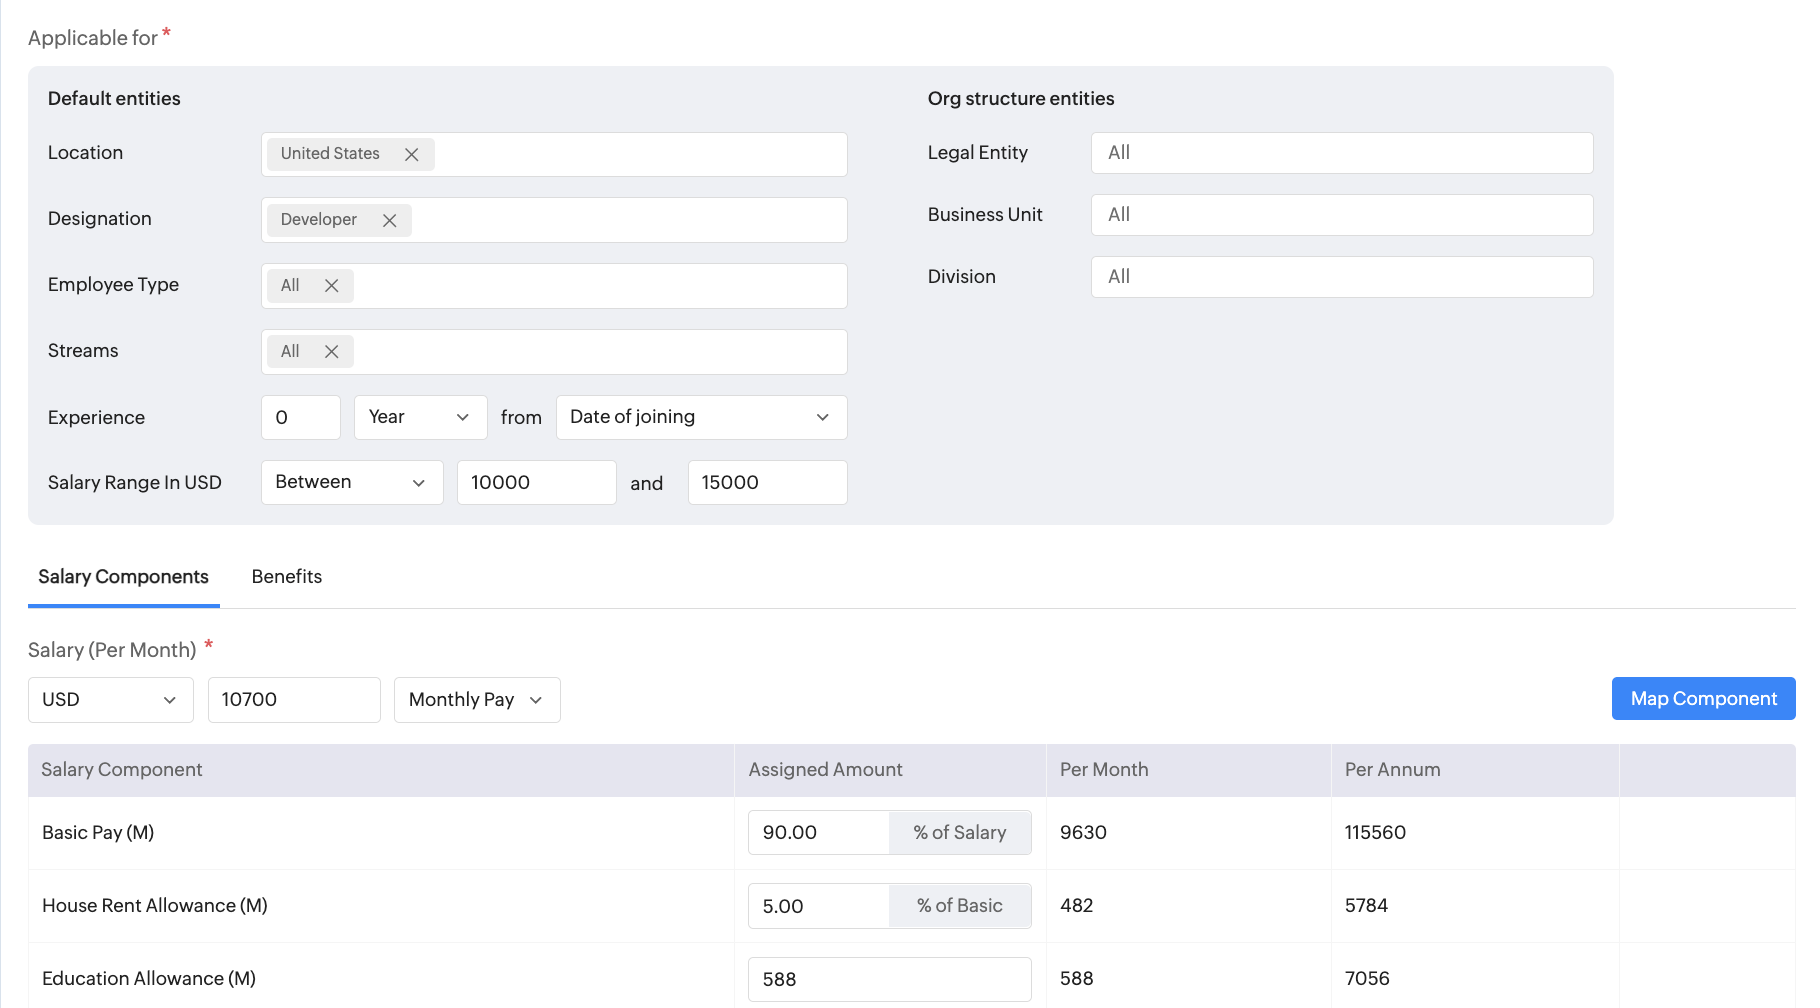Click the Business Unit field
Viewport: 1820px width, 1008px height.
[x=1341, y=215]
